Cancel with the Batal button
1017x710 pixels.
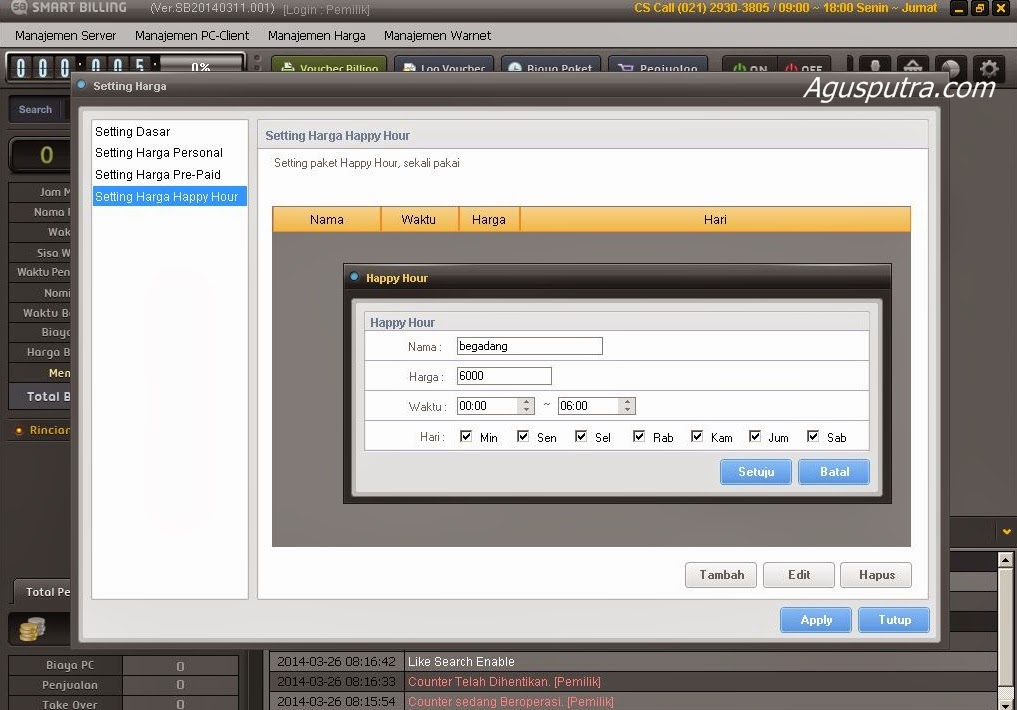click(834, 471)
